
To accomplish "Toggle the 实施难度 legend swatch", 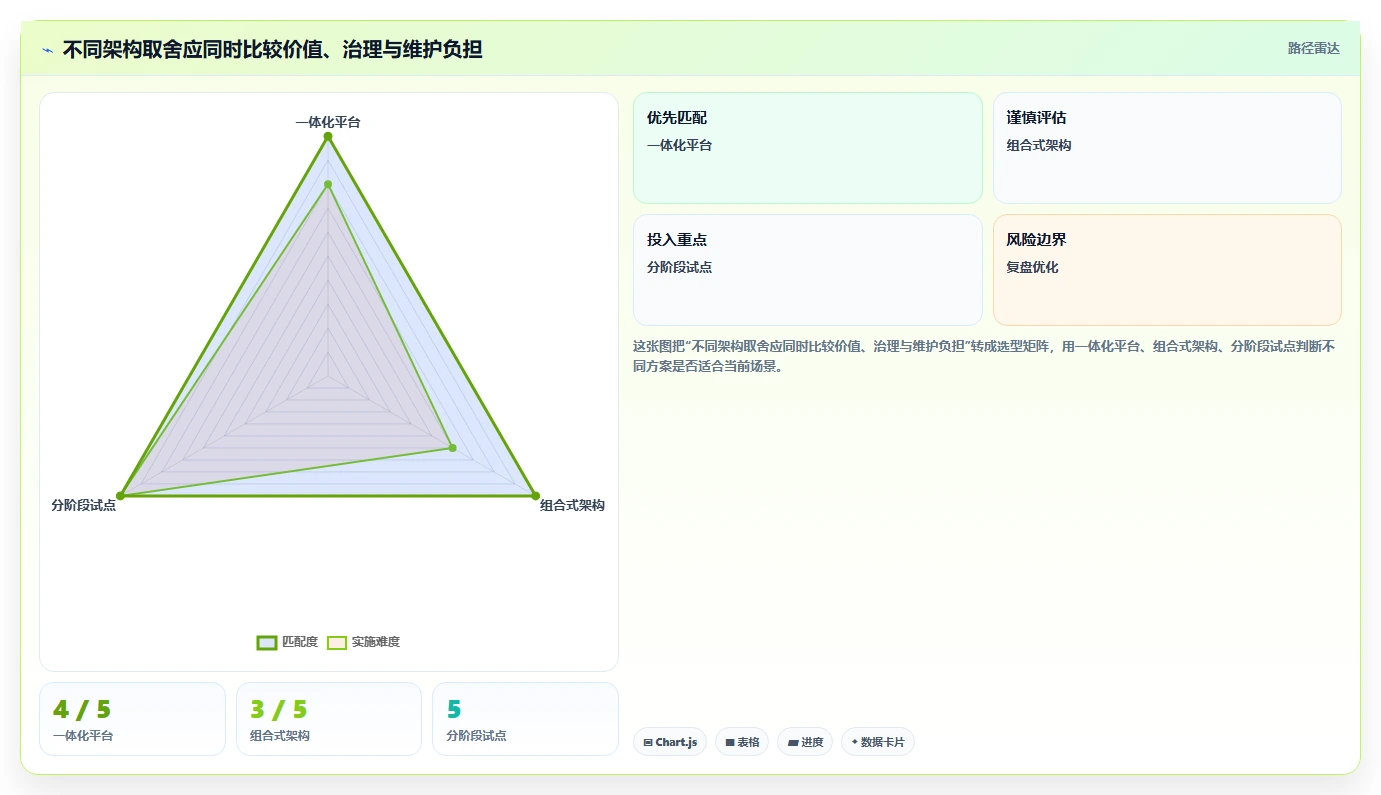I will 337,642.
